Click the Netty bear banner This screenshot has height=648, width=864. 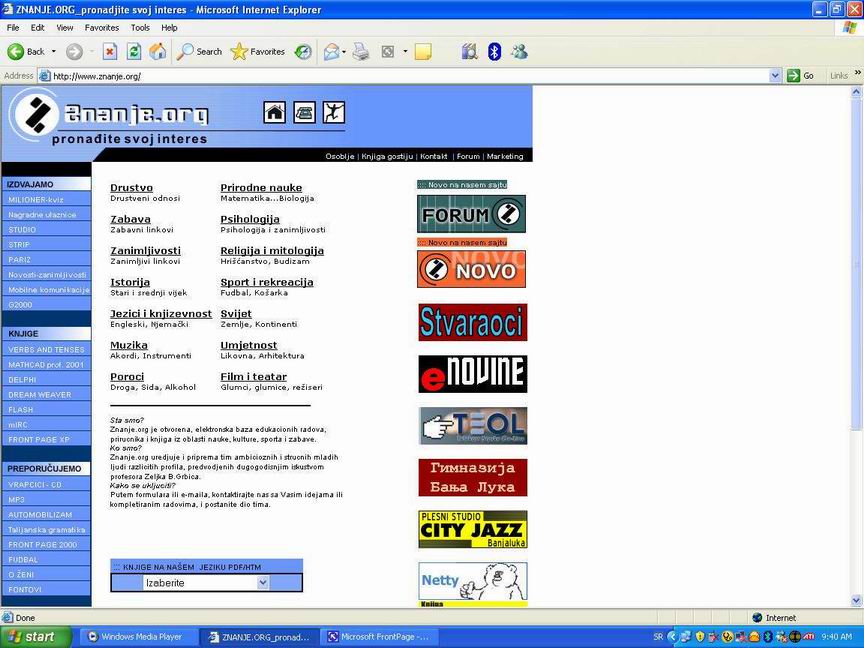472,581
